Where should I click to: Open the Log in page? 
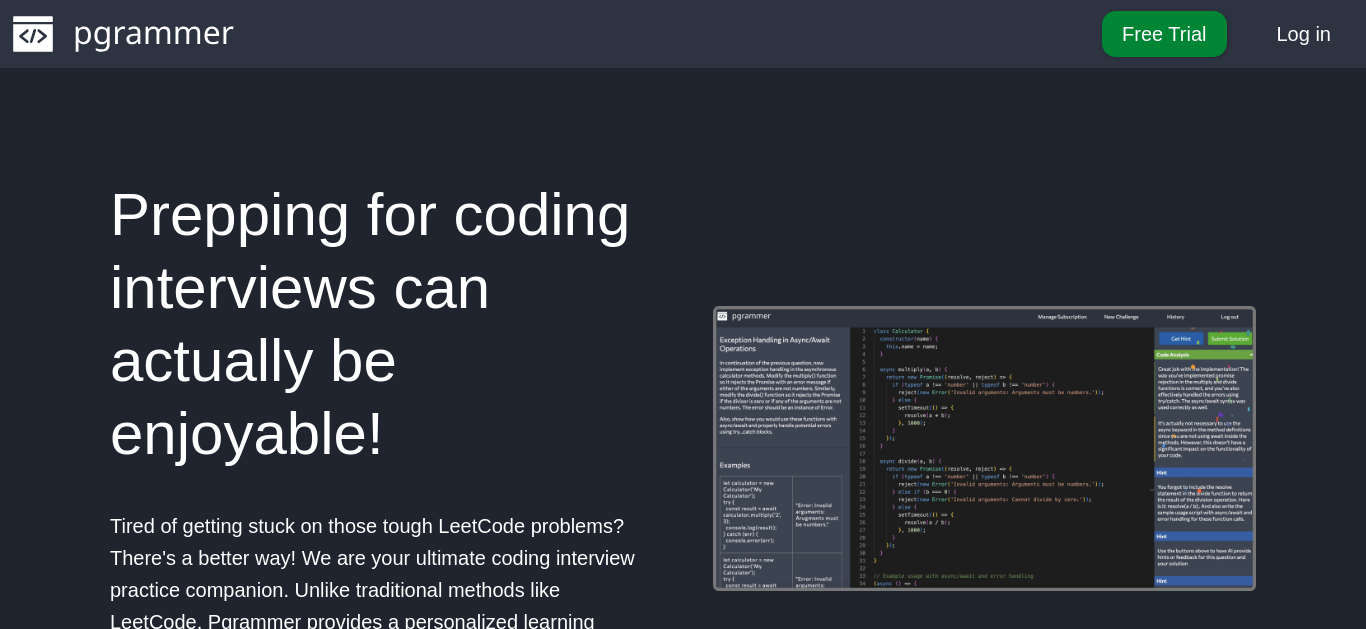[1303, 34]
